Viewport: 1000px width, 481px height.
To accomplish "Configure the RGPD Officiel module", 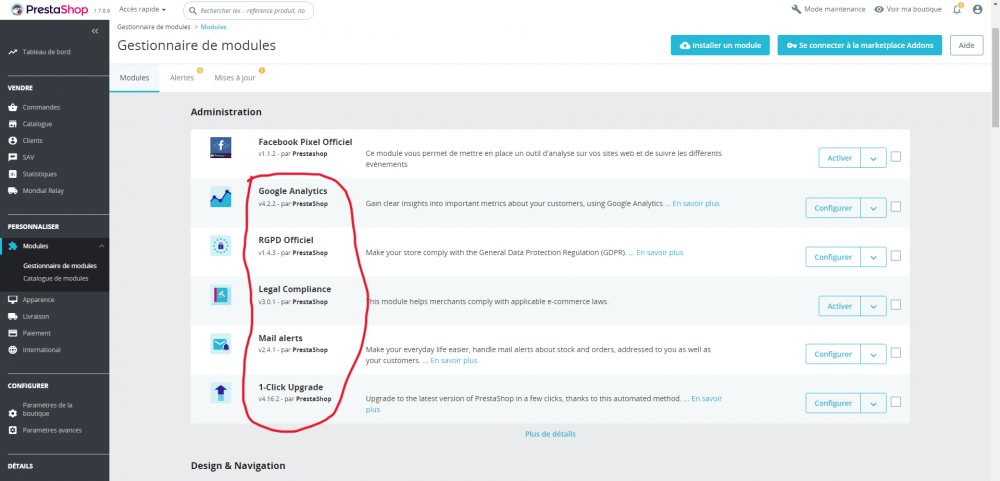I will click(833, 257).
